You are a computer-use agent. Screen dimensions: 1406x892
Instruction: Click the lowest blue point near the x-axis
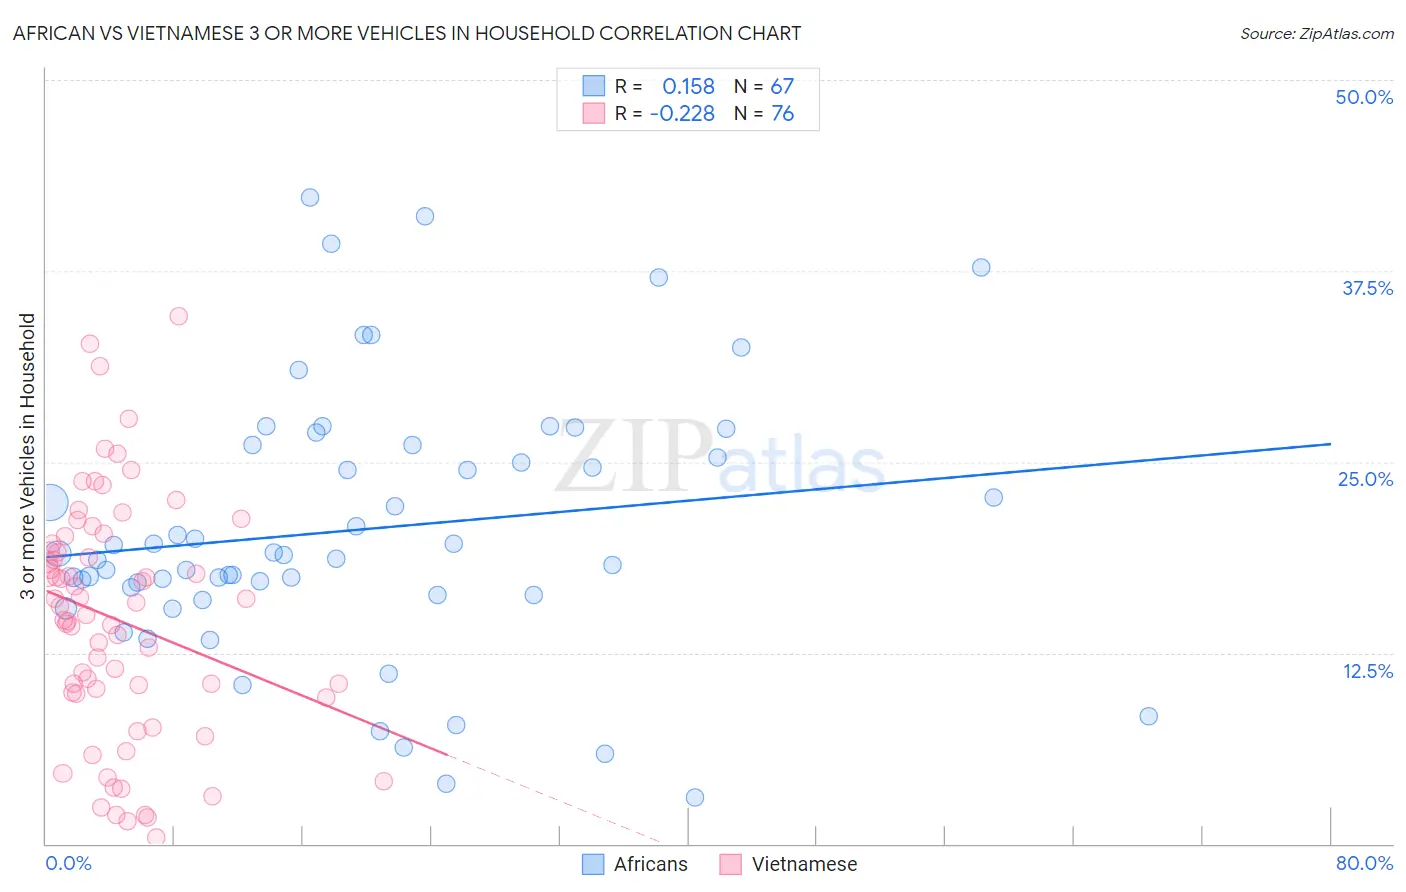(x=695, y=797)
